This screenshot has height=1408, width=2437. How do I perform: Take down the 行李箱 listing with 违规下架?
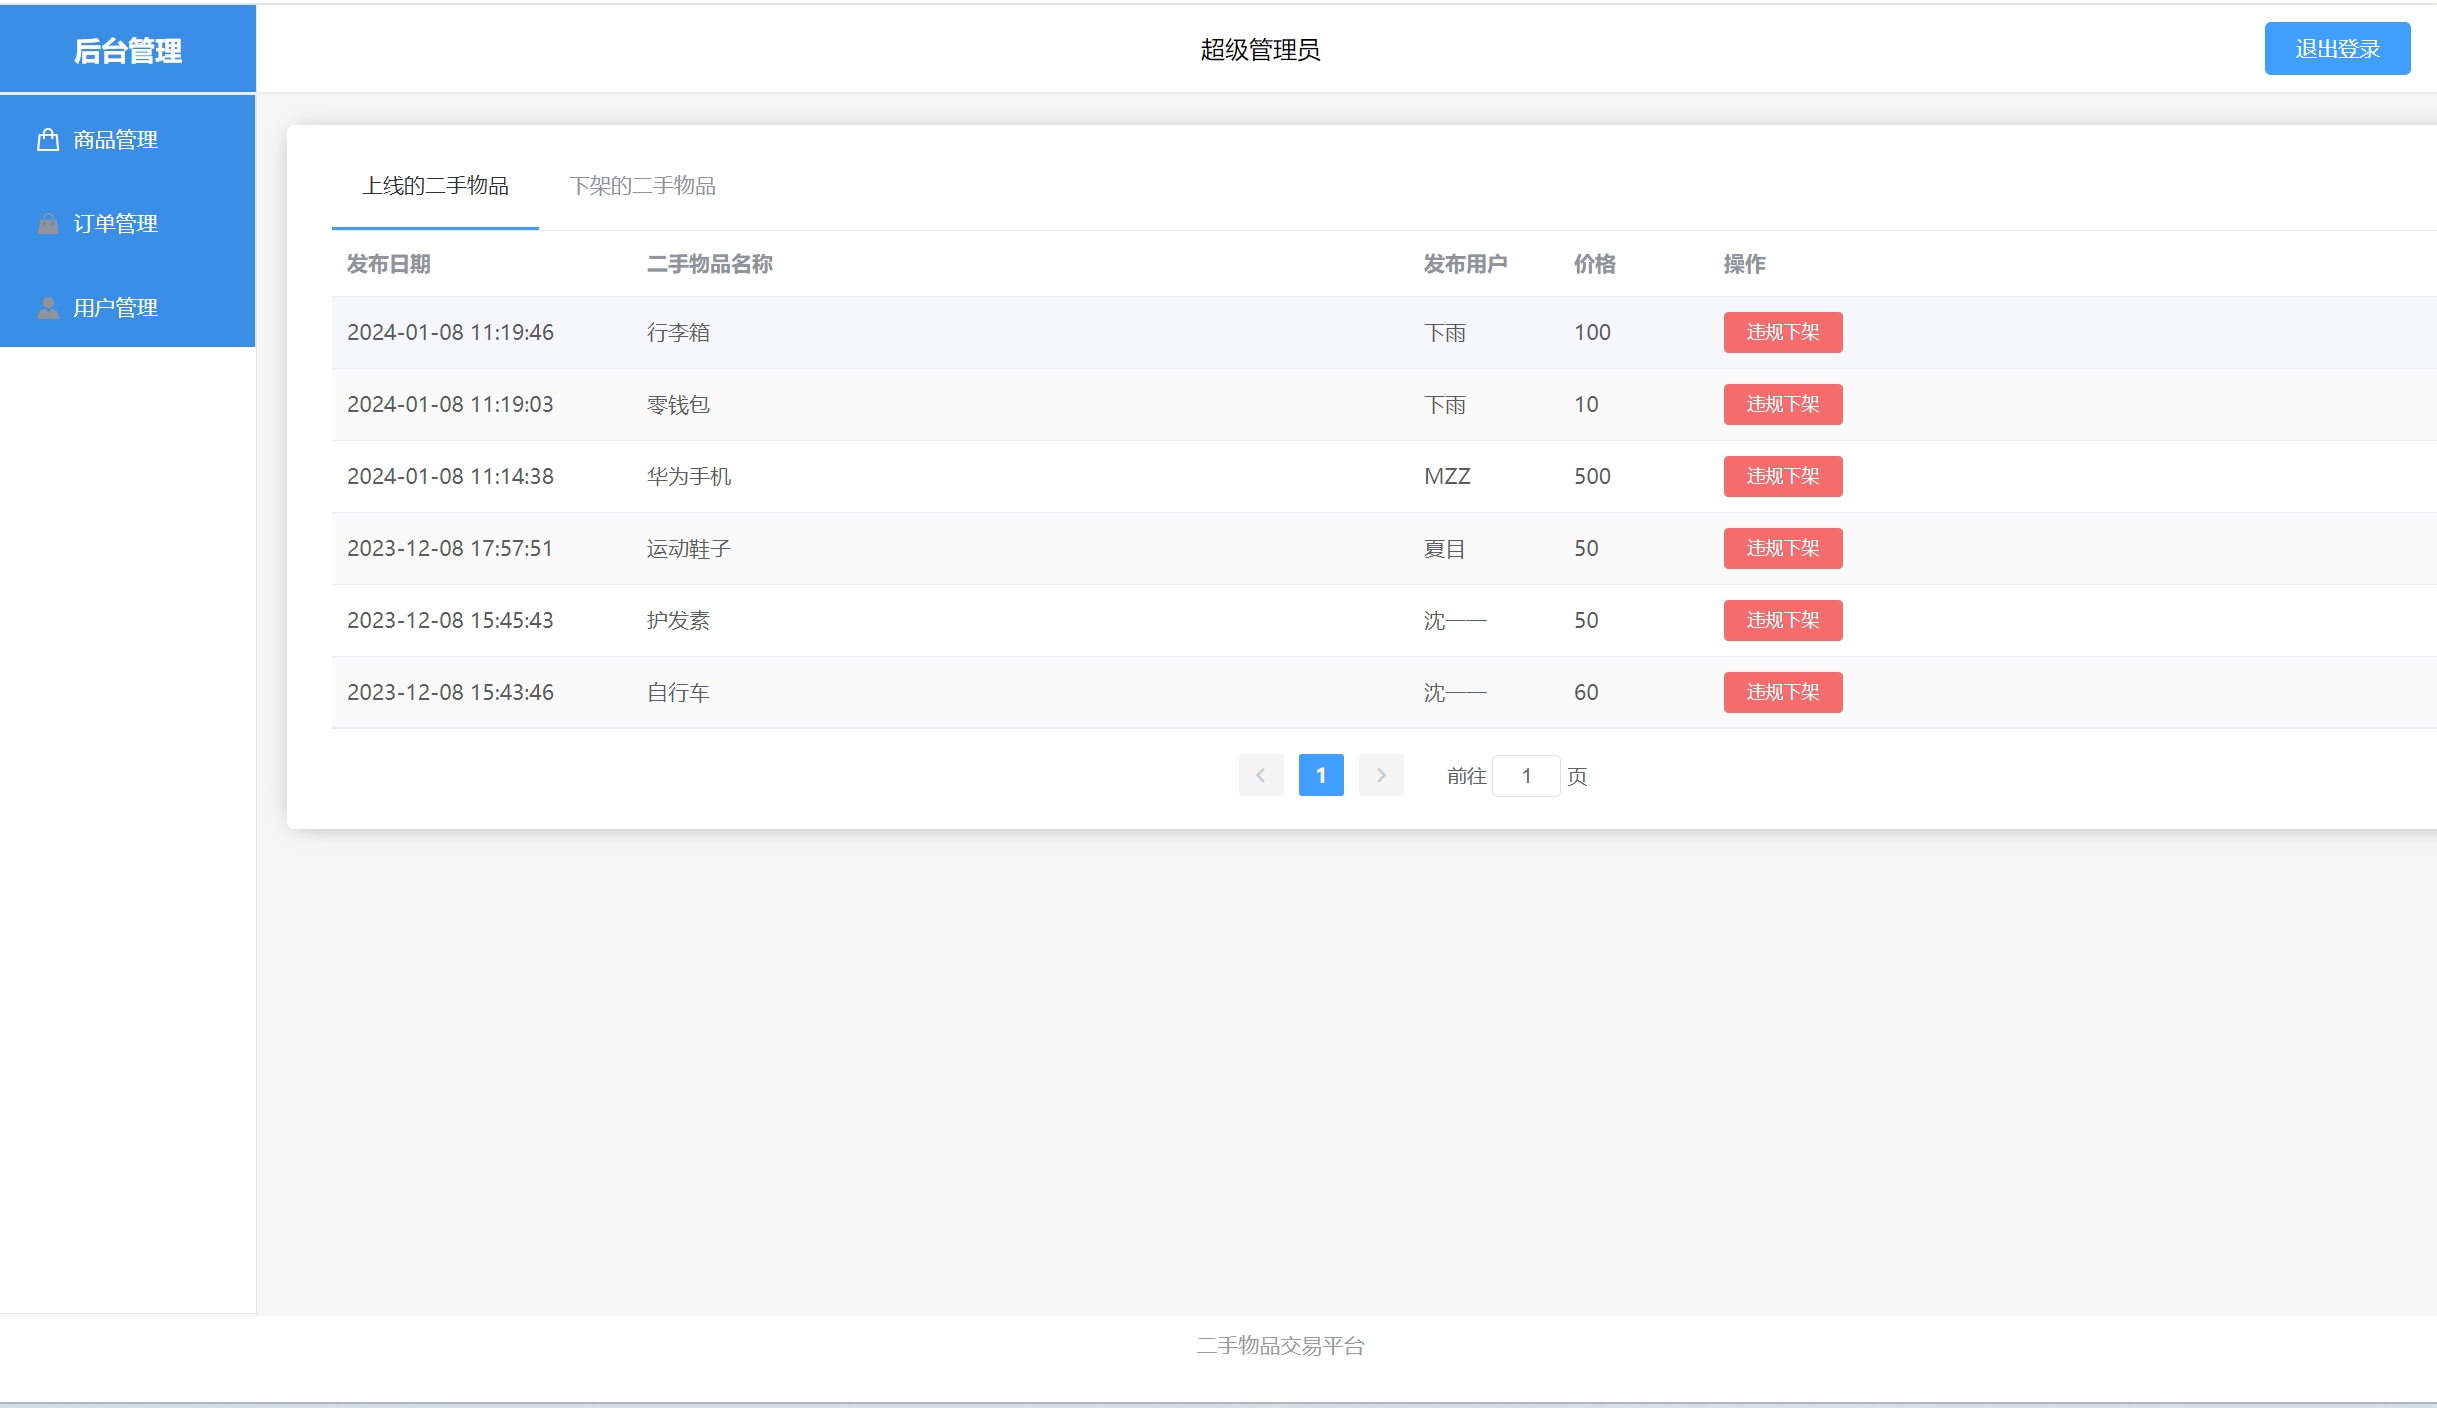[1782, 332]
